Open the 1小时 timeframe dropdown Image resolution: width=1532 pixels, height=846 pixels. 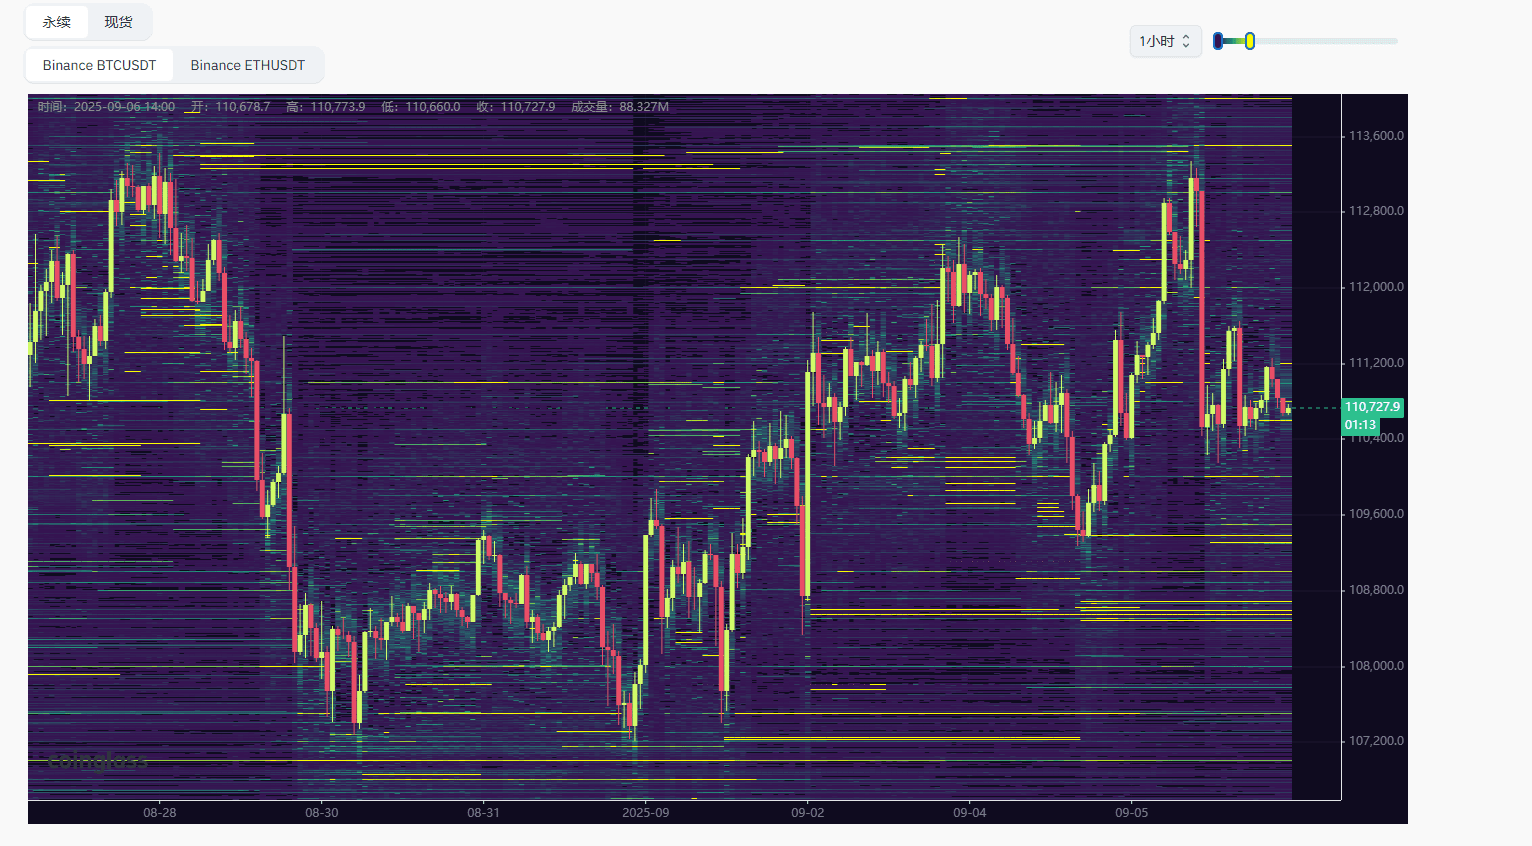coord(1165,41)
